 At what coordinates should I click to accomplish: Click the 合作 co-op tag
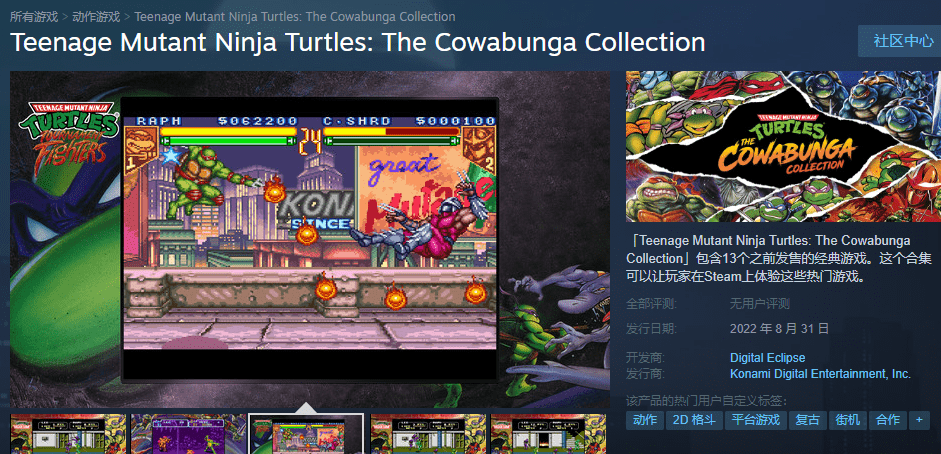tap(888, 420)
